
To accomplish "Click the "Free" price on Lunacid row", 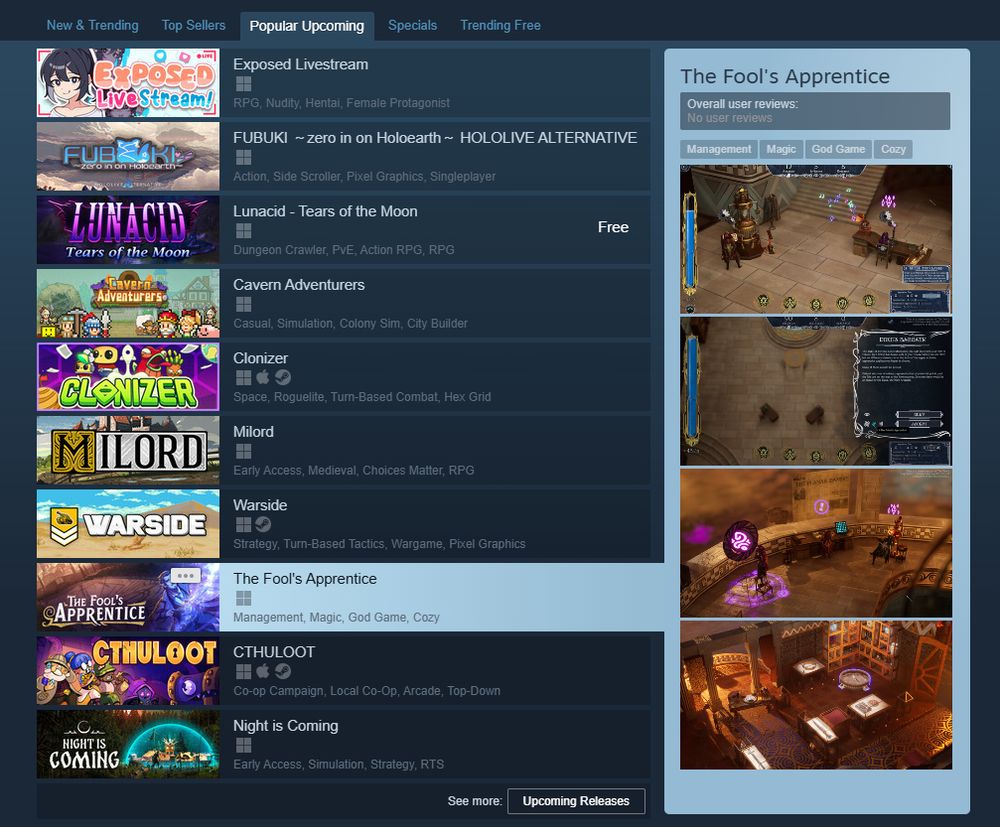I will (613, 227).
